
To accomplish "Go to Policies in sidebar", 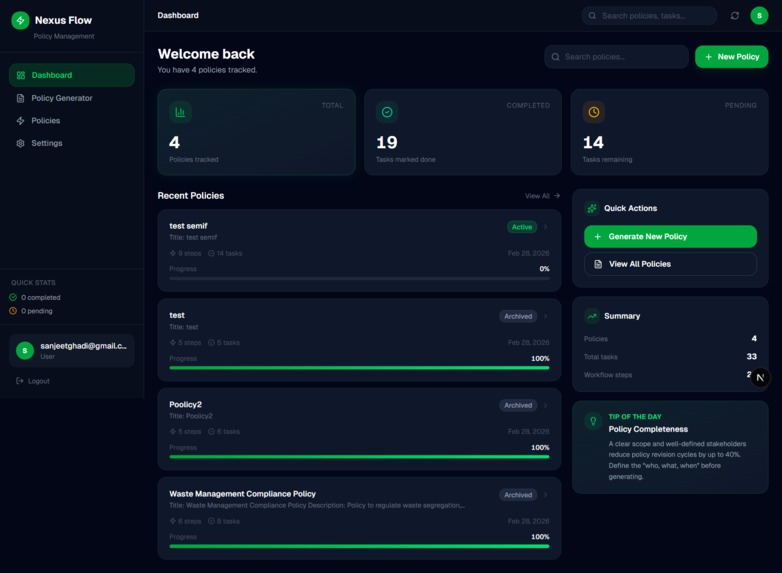I will point(72,121).
